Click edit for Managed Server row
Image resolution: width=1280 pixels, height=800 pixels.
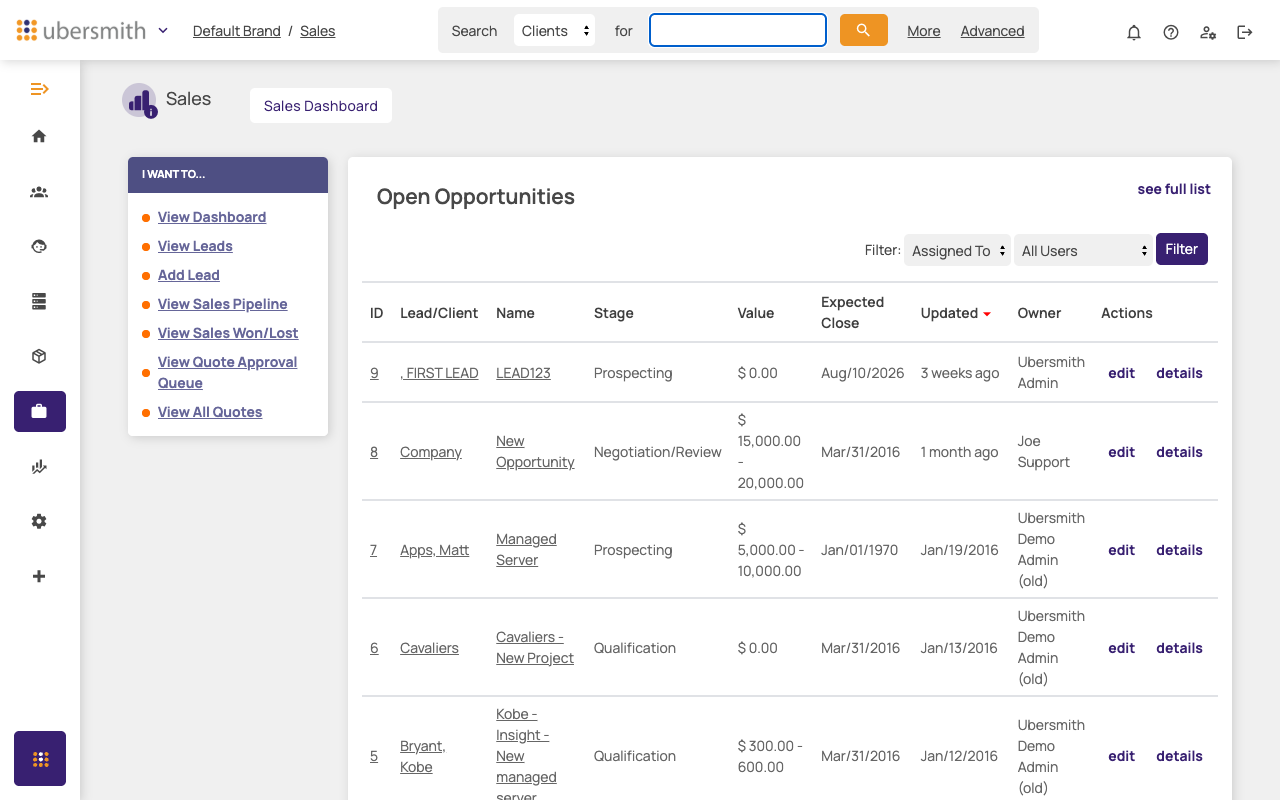[1122, 550]
